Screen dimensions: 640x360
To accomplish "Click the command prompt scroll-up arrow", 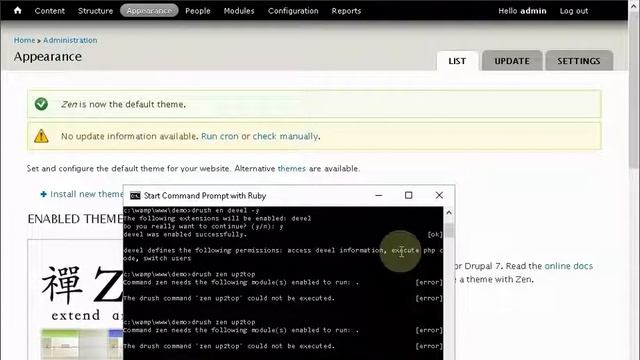I will [x=449, y=213].
